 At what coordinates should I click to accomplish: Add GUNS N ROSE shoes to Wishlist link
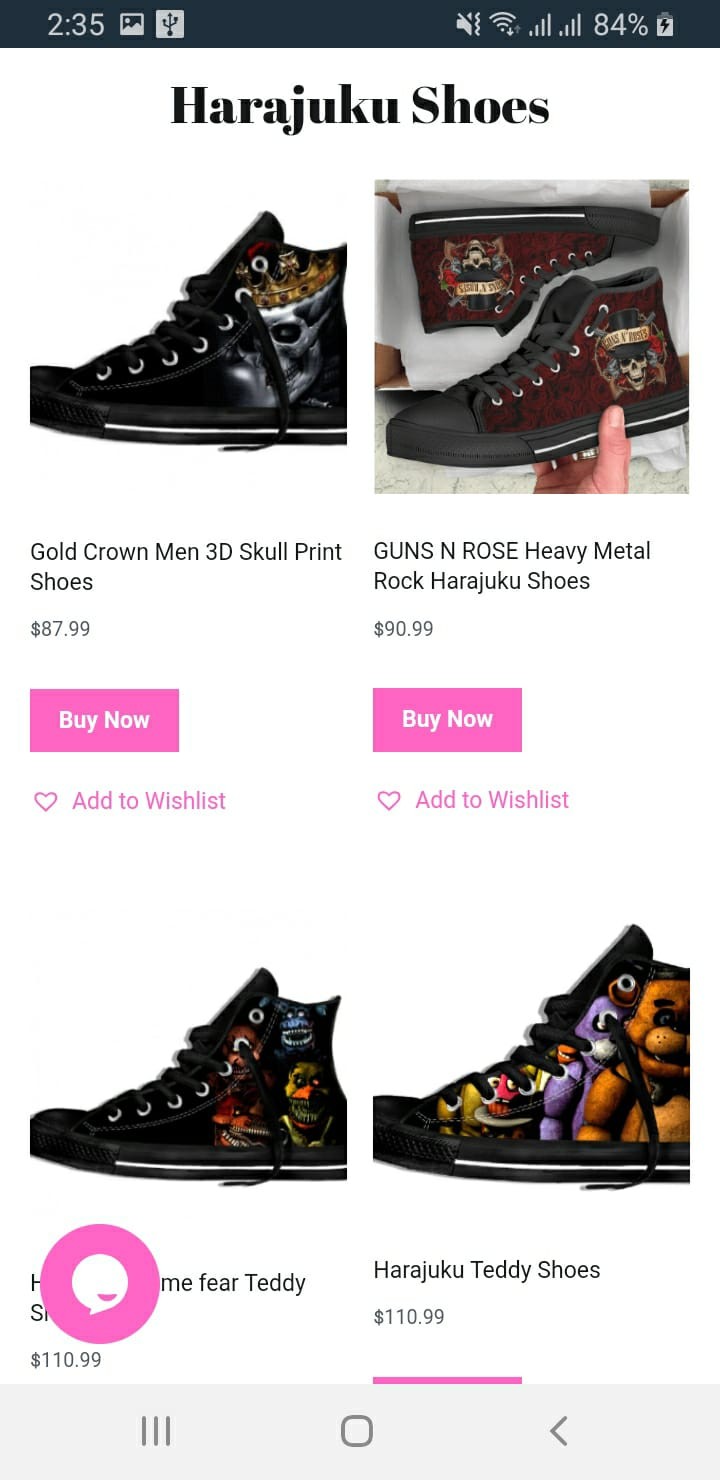pyautogui.click(x=492, y=800)
